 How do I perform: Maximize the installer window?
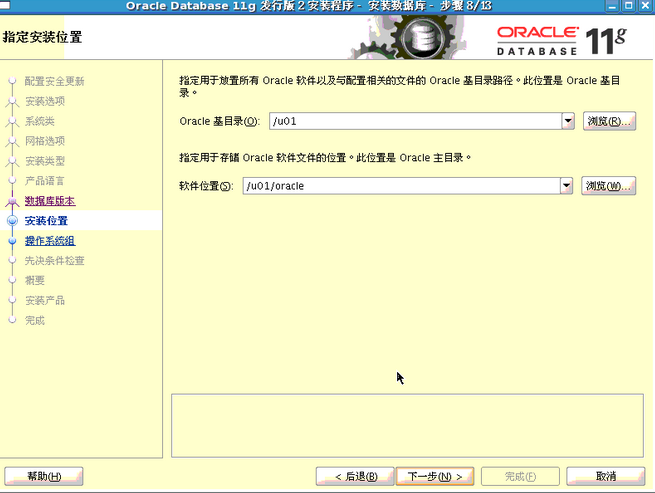(628, 6)
